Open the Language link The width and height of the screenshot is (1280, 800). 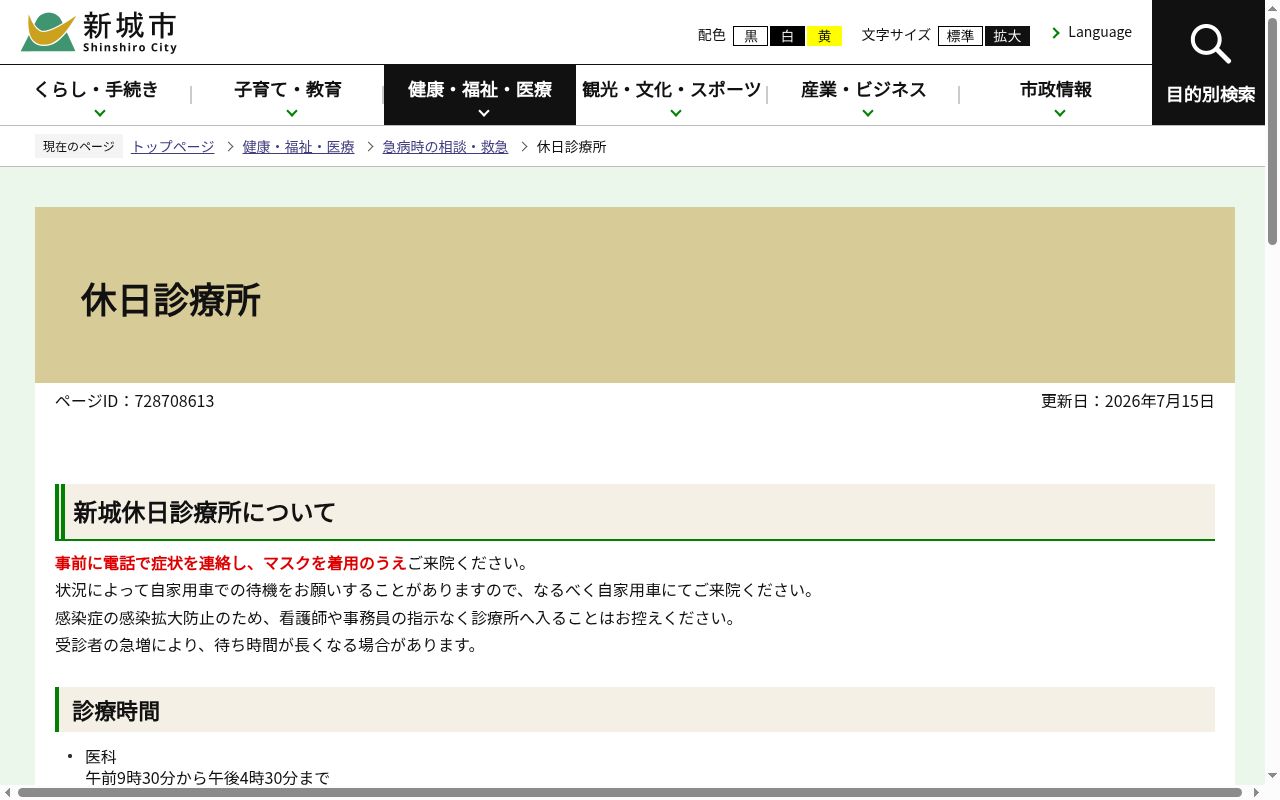(1100, 32)
